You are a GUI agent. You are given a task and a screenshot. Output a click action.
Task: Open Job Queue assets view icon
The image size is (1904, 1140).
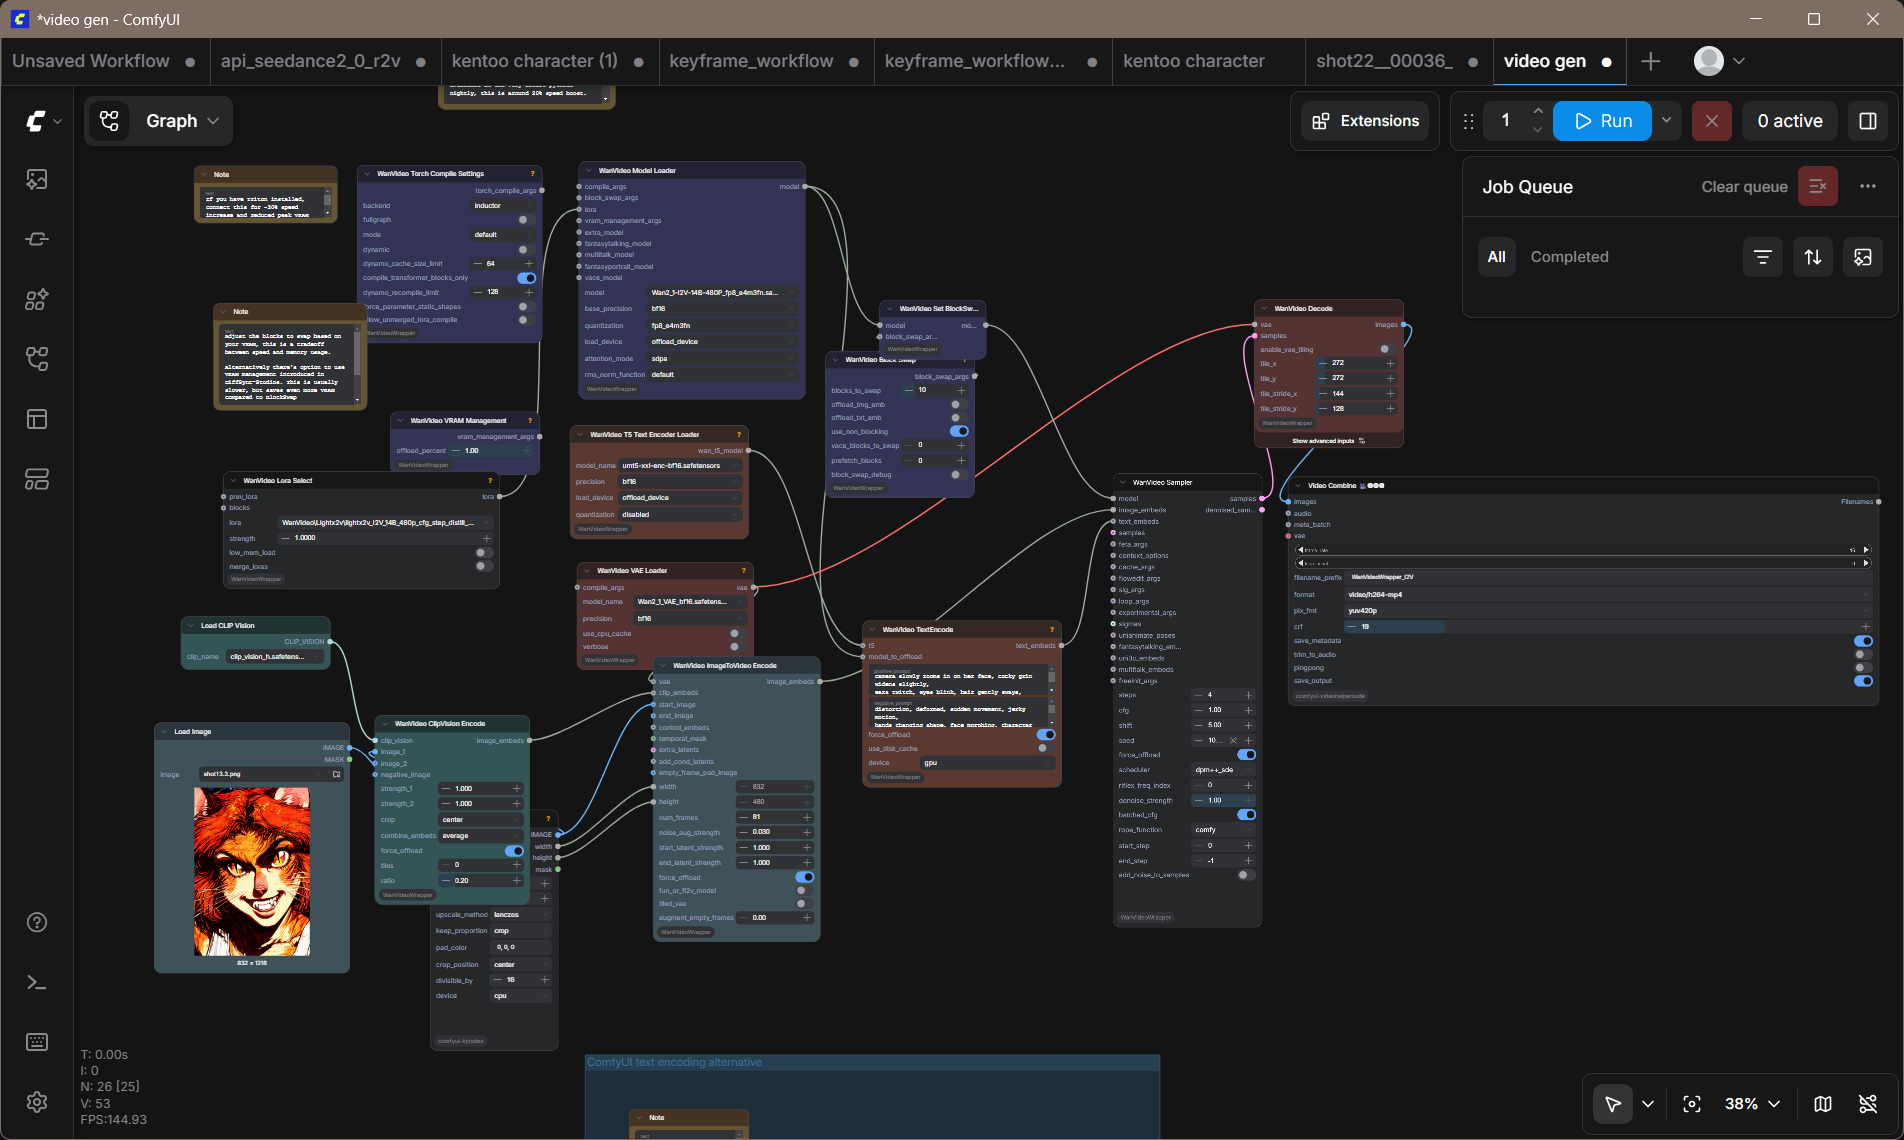1863,257
